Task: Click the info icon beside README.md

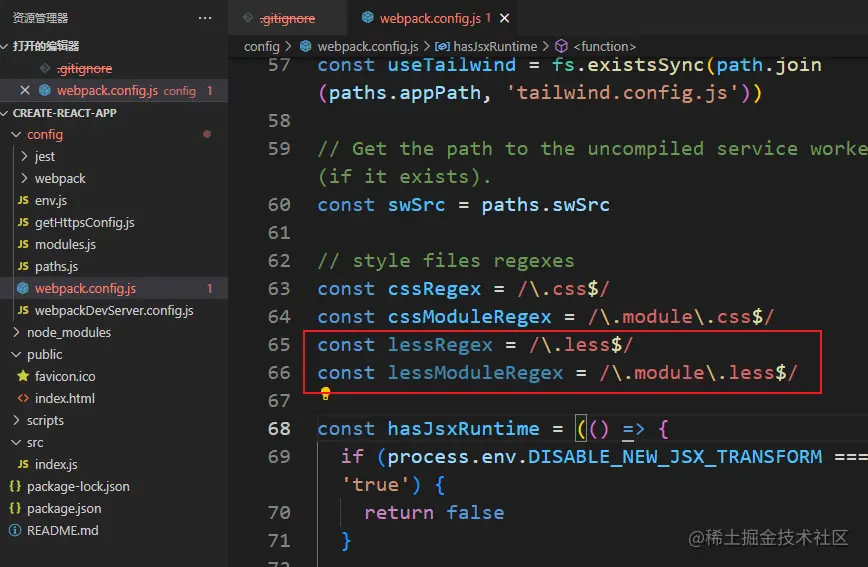Action: tap(15, 530)
